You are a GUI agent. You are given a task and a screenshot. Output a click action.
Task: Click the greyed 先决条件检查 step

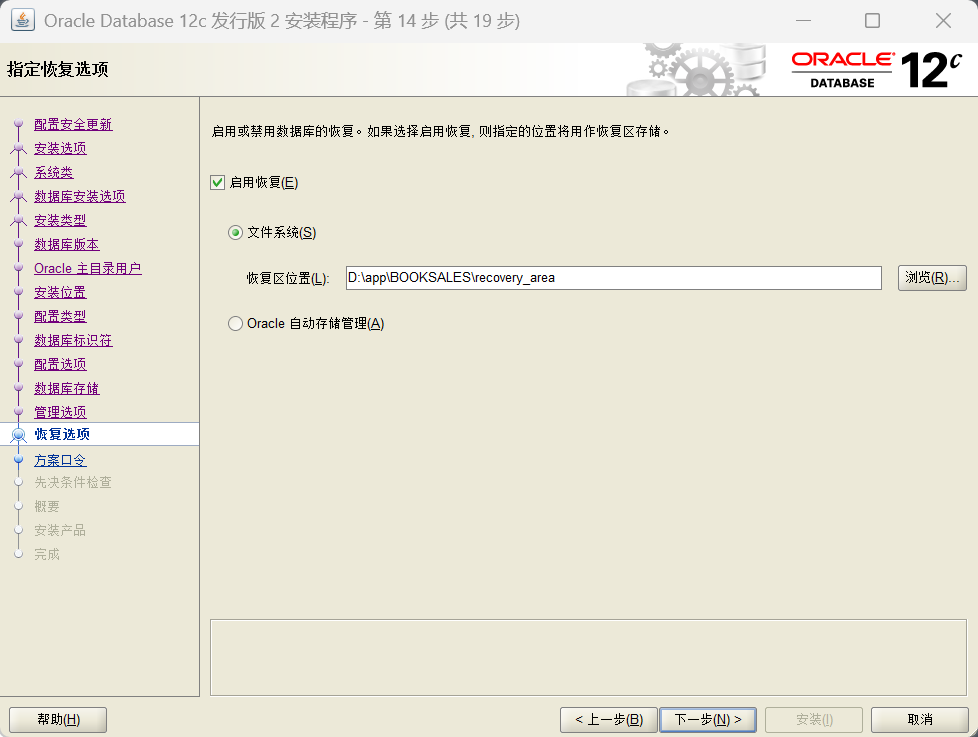coord(73,482)
